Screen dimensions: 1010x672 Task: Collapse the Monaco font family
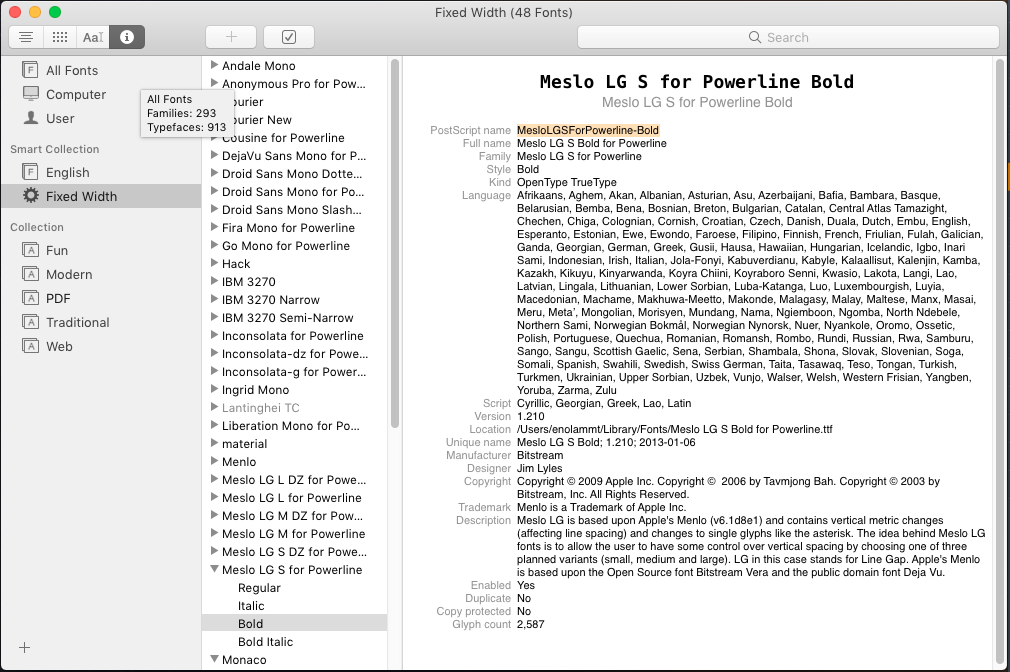click(214, 658)
